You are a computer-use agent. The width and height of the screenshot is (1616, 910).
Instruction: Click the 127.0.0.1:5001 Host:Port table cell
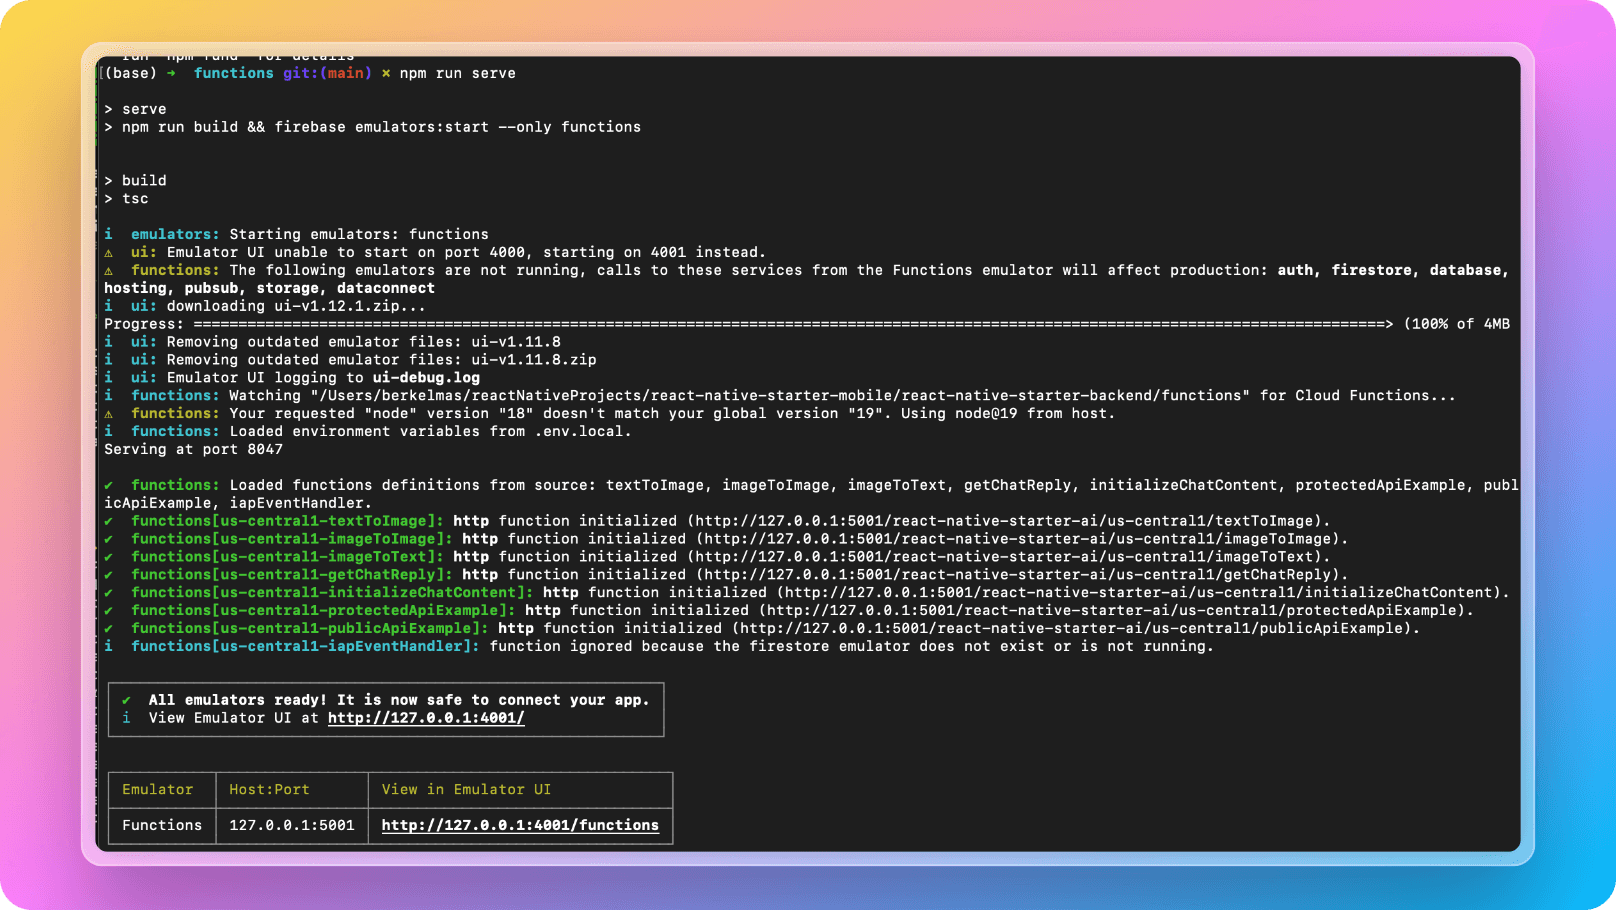click(292, 825)
